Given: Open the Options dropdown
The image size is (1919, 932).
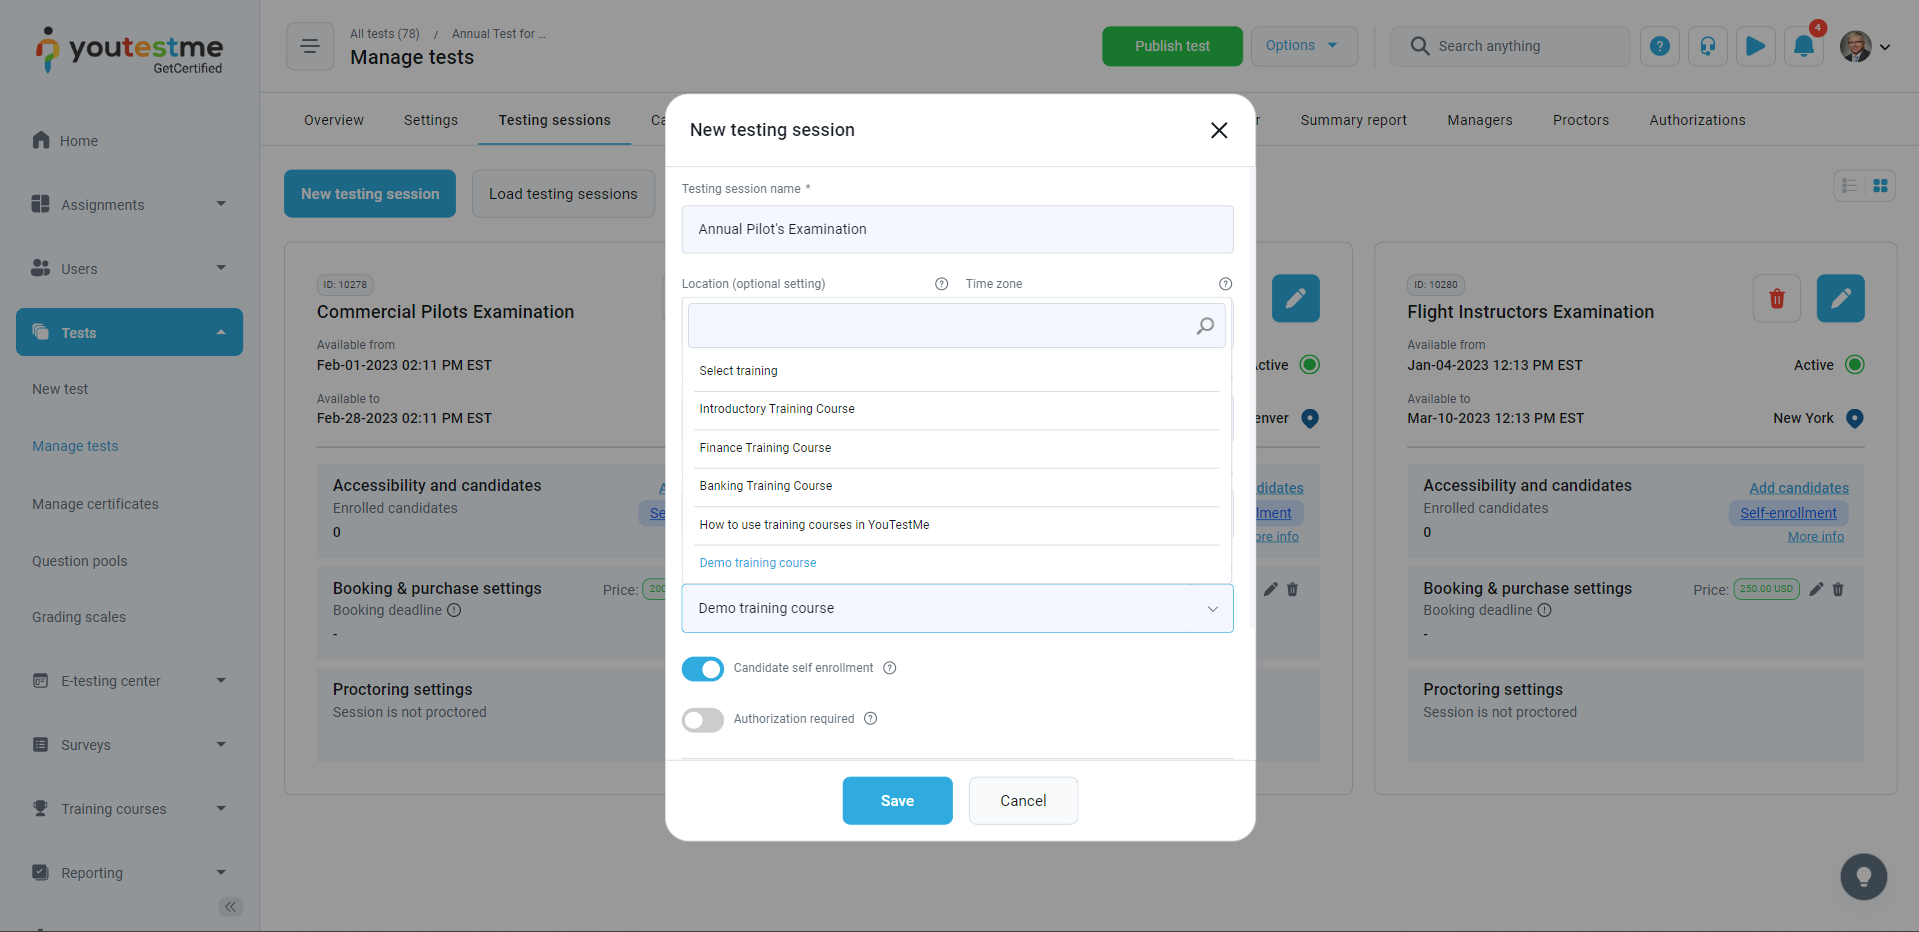Looking at the screenshot, I should coord(1303,46).
